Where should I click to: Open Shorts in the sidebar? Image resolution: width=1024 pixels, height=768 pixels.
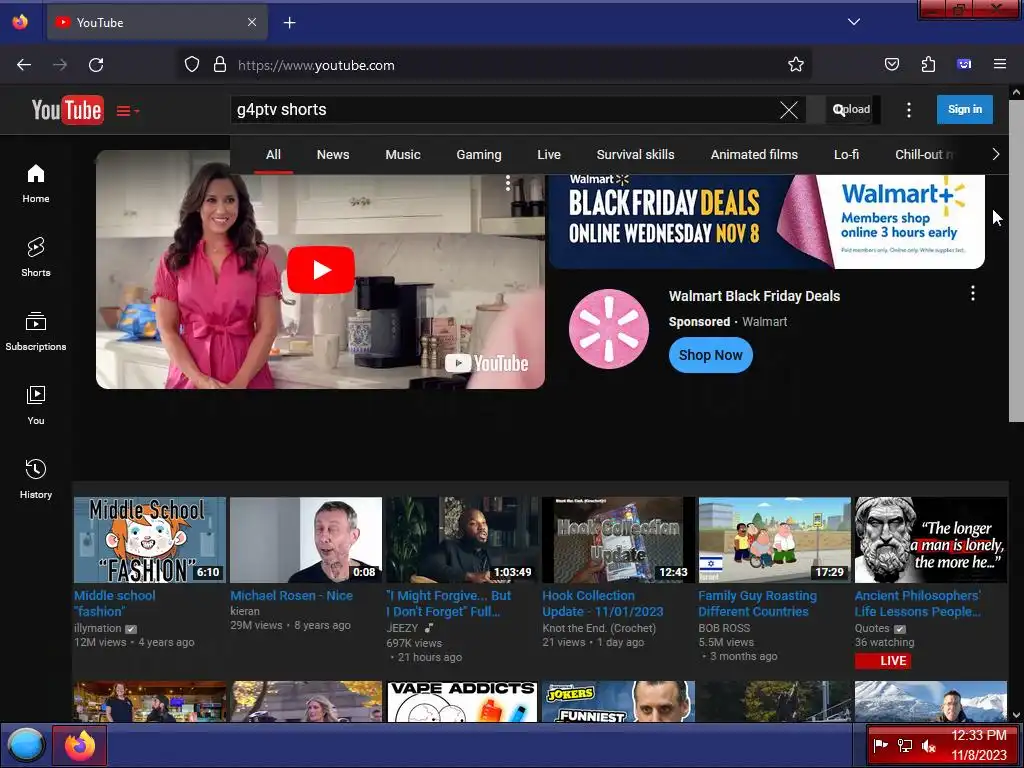[36, 257]
